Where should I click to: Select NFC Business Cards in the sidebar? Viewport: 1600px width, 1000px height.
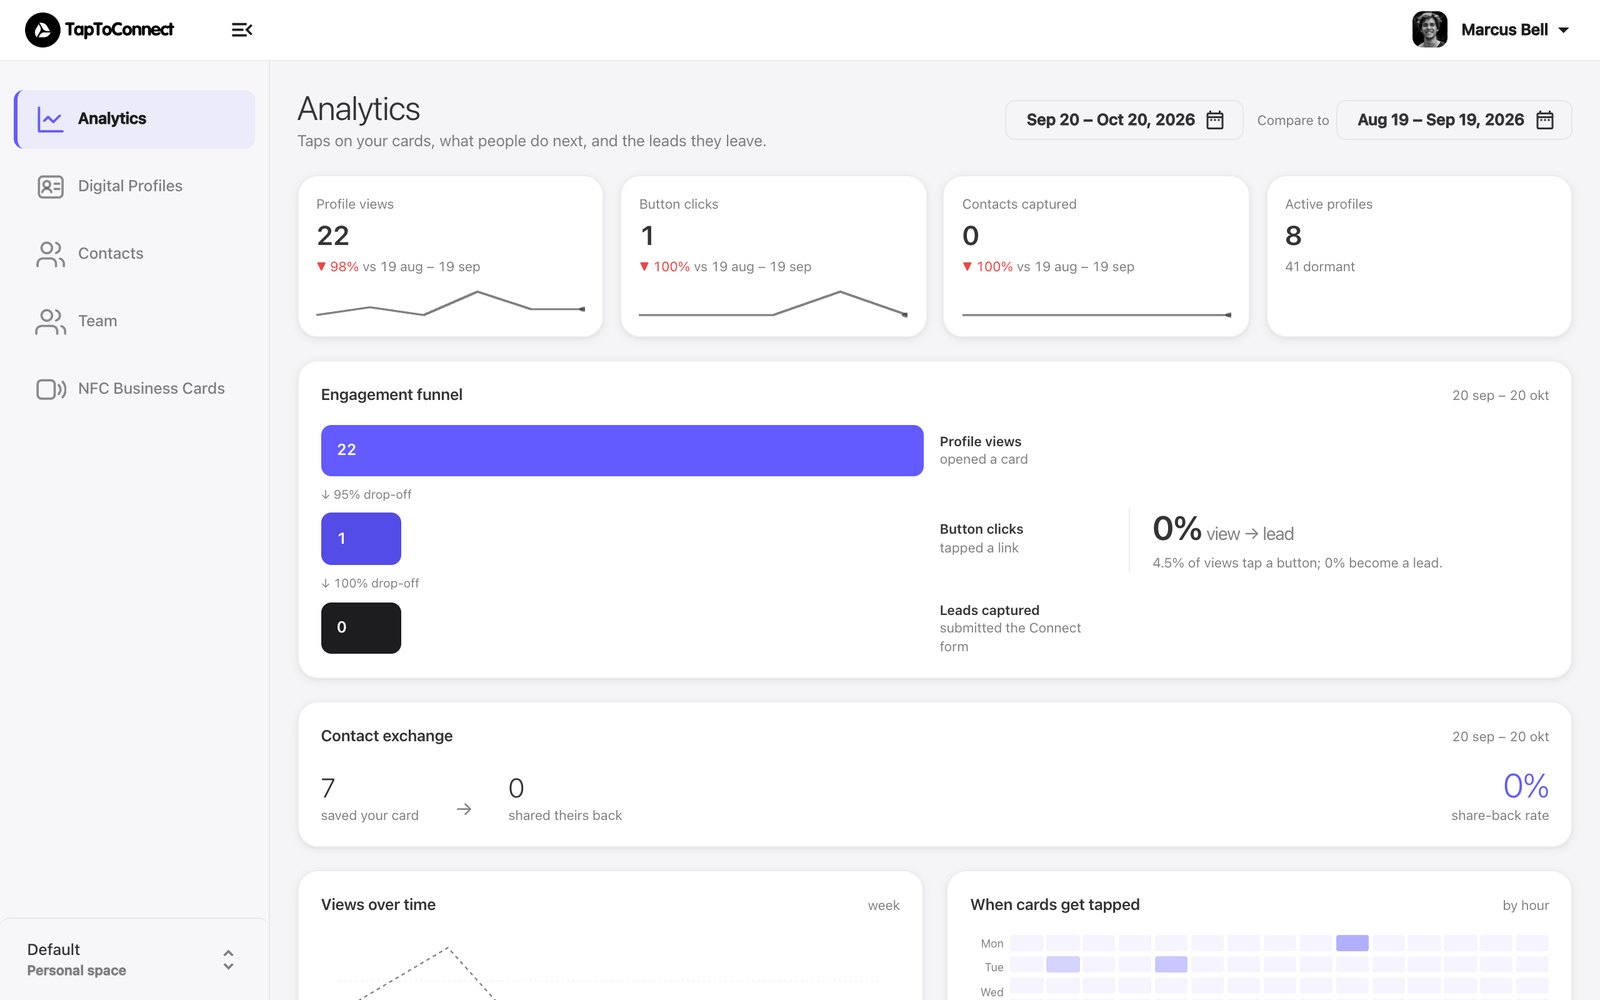[x=135, y=389]
